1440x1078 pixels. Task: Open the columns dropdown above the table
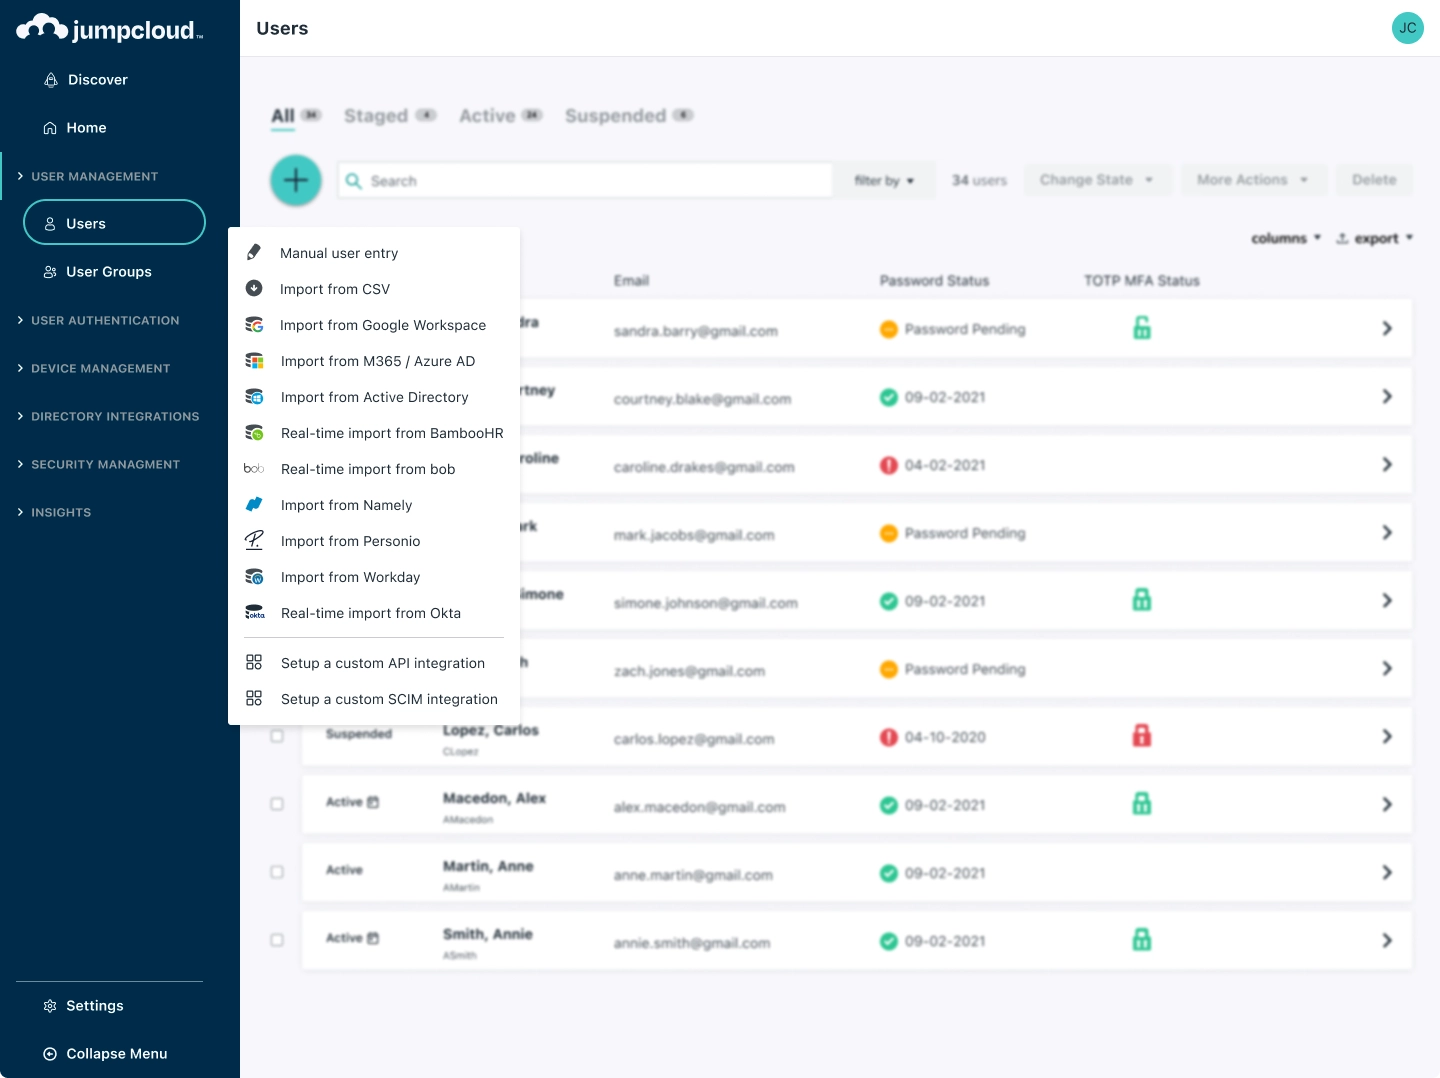point(1284,238)
